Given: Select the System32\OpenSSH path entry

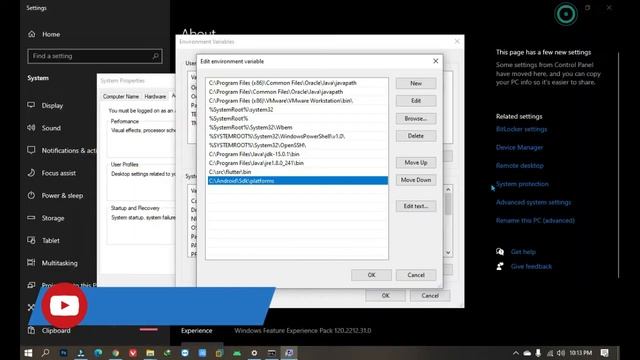Looking at the screenshot, I should click(x=298, y=145).
